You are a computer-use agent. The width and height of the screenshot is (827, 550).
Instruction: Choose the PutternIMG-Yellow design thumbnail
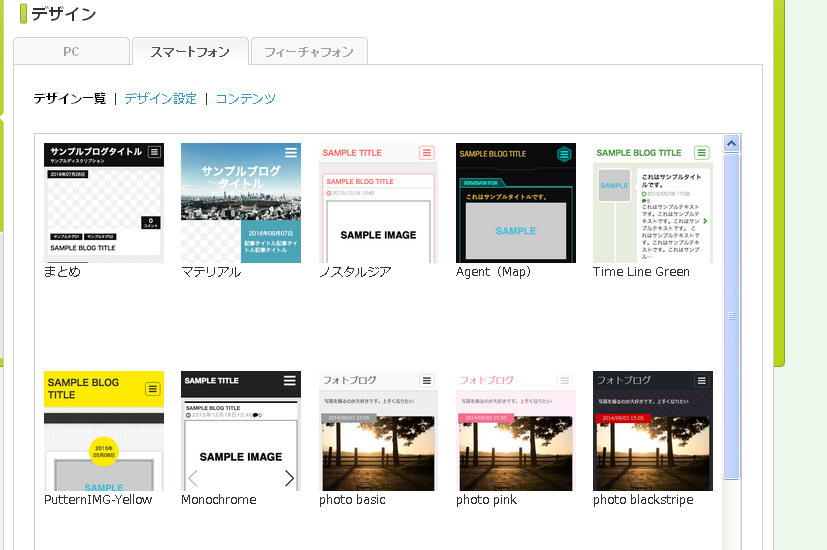point(104,431)
